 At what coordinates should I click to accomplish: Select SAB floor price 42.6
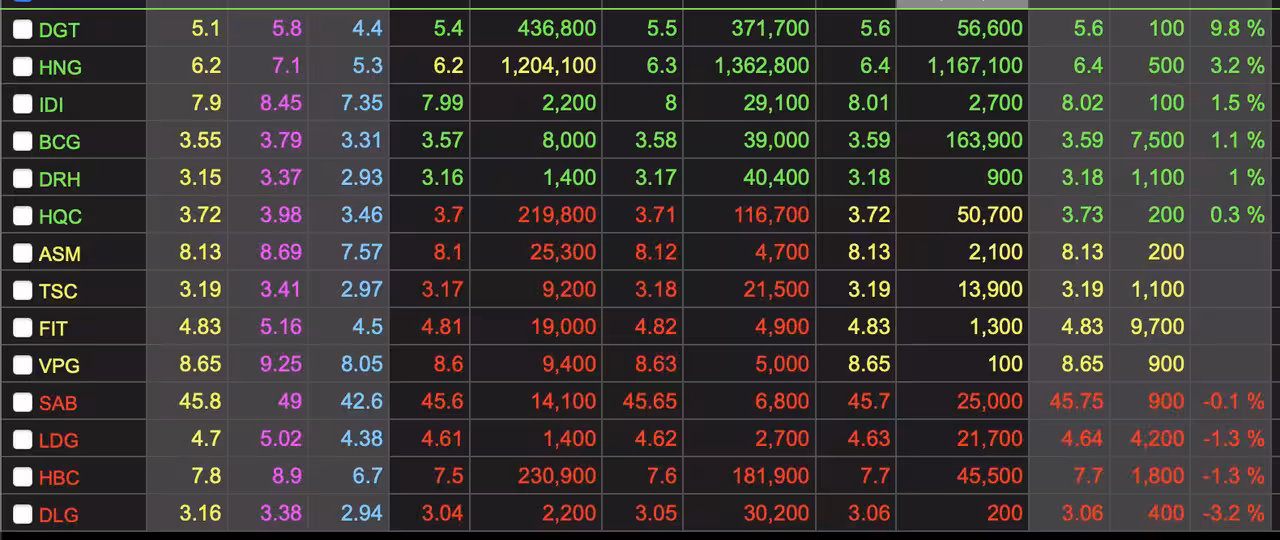tap(361, 401)
